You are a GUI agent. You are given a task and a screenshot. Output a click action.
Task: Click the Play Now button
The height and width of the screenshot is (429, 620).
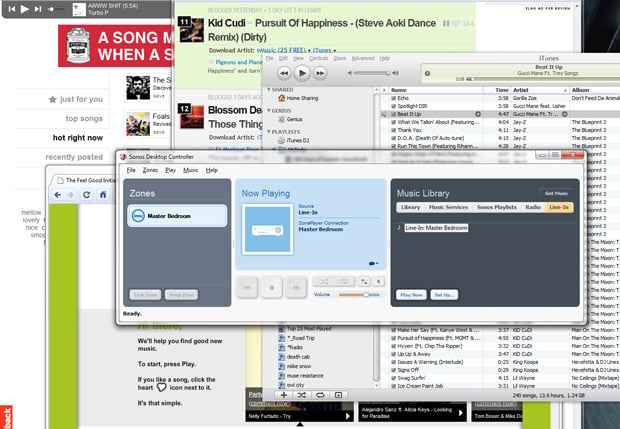[411, 295]
